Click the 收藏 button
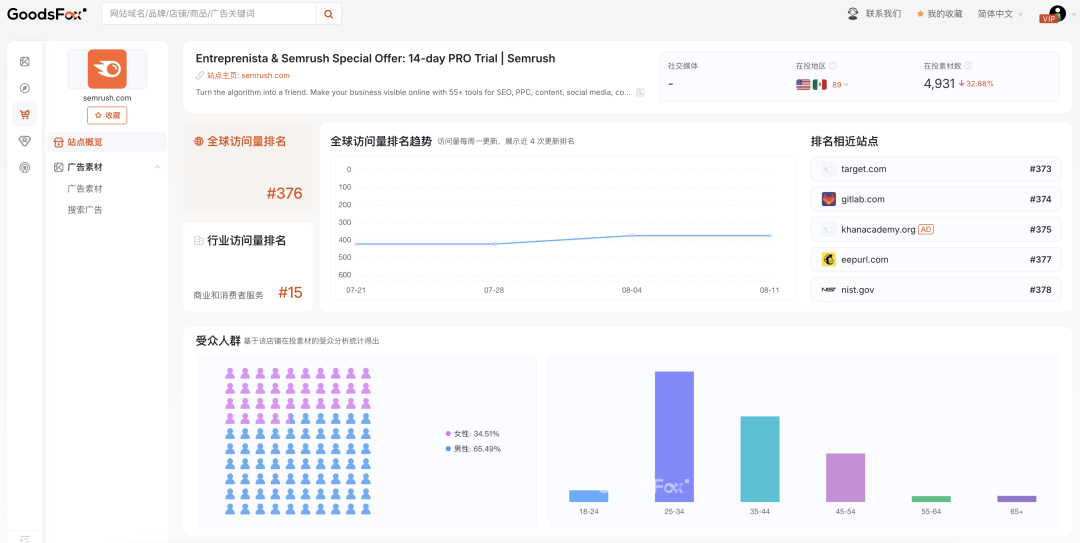 click(x=107, y=115)
